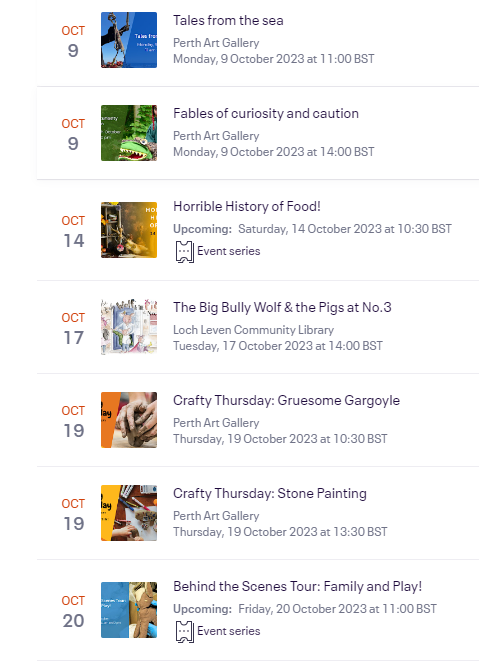The image size is (479, 668).
Task: Click the OCT 14 date badge
Action: click(x=73, y=231)
